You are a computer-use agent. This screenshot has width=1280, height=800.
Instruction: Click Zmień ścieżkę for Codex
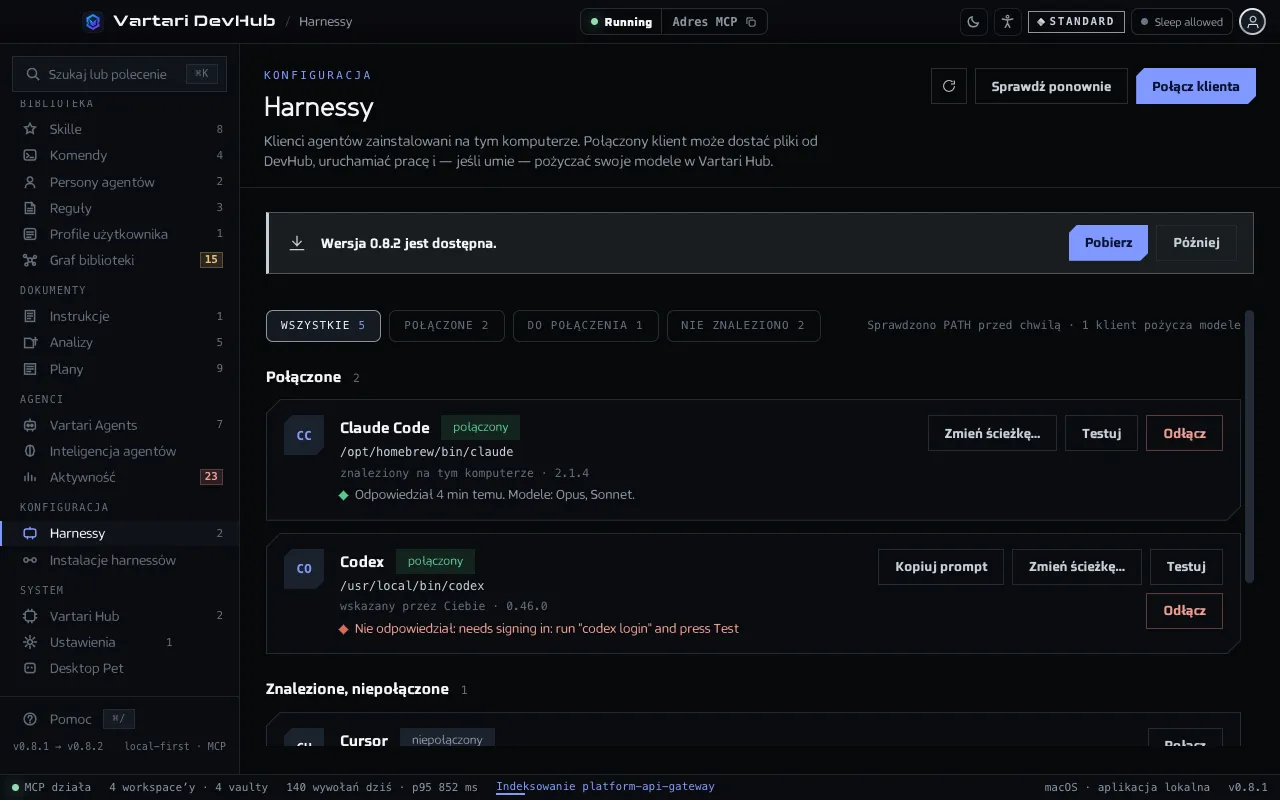[1076, 566]
